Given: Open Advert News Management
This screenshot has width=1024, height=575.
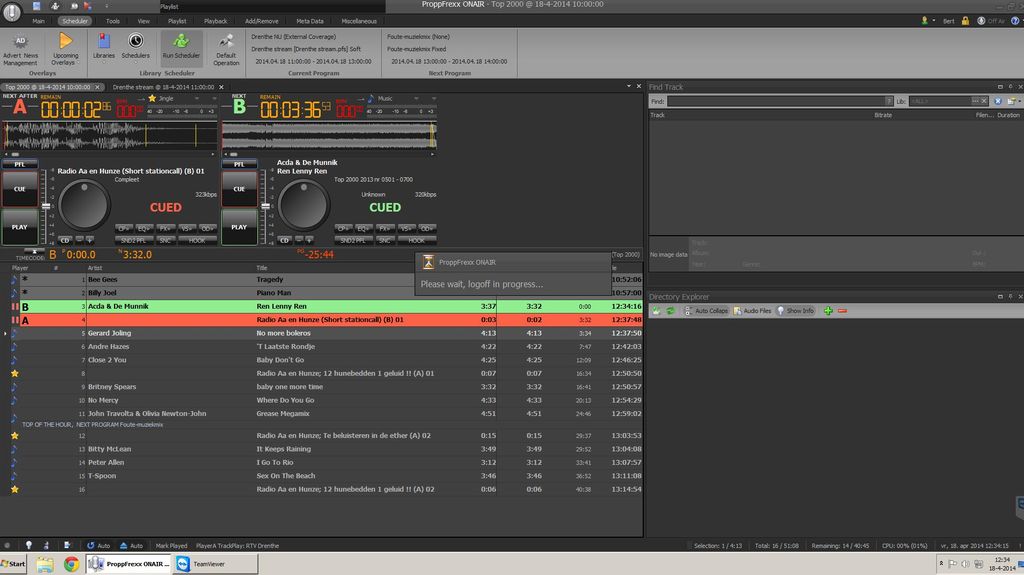Looking at the screenshot, I should pos(20,50).
